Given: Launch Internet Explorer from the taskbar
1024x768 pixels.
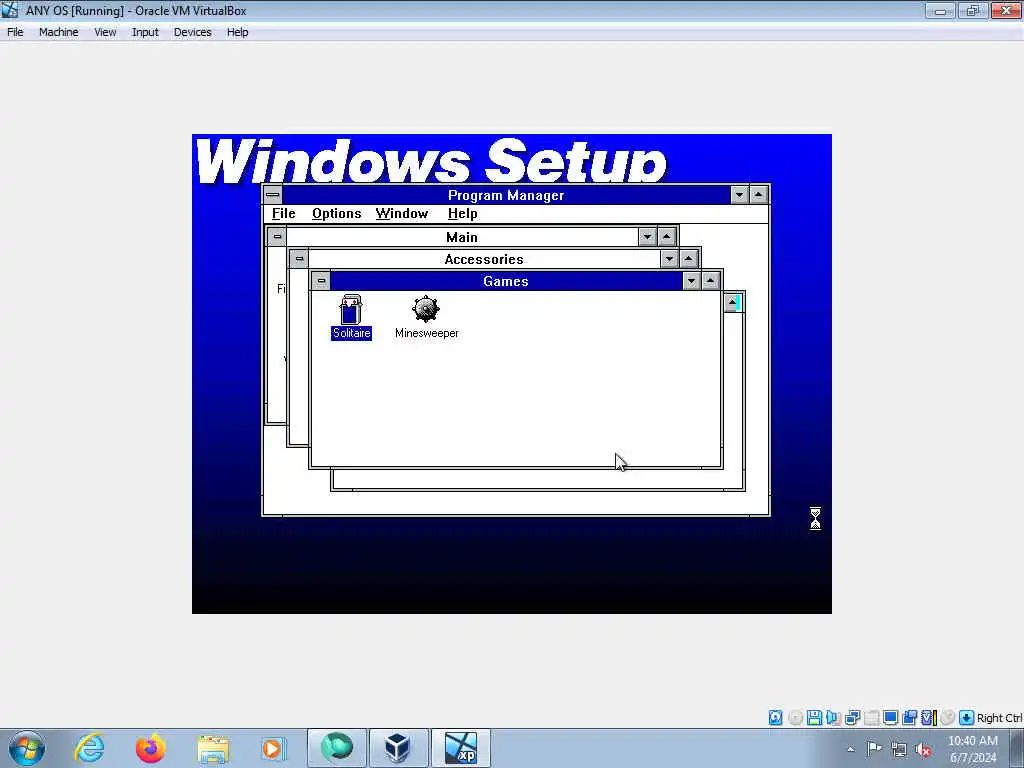Looking at the screenshot, I should [x=89, y=748].
